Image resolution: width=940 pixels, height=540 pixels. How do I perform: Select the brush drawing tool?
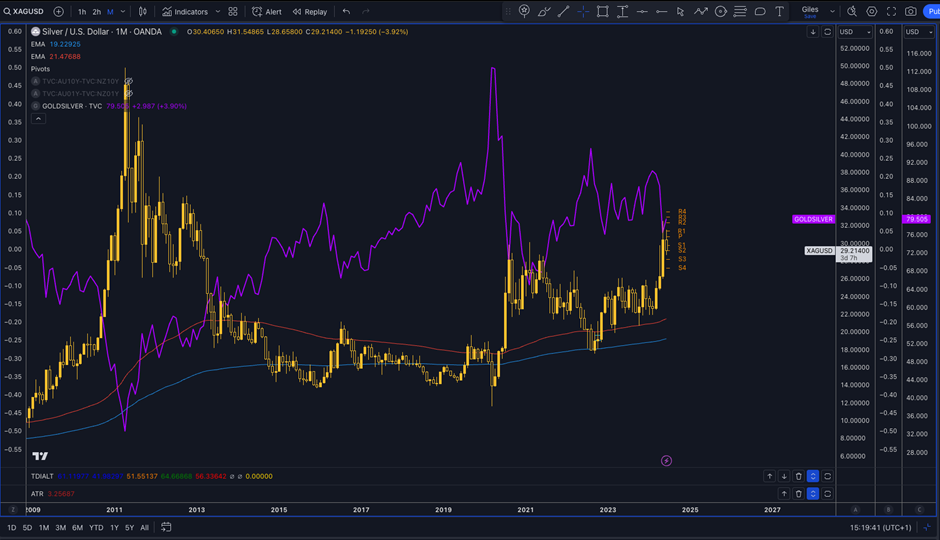pyautogui.click(x=543, y=12)
